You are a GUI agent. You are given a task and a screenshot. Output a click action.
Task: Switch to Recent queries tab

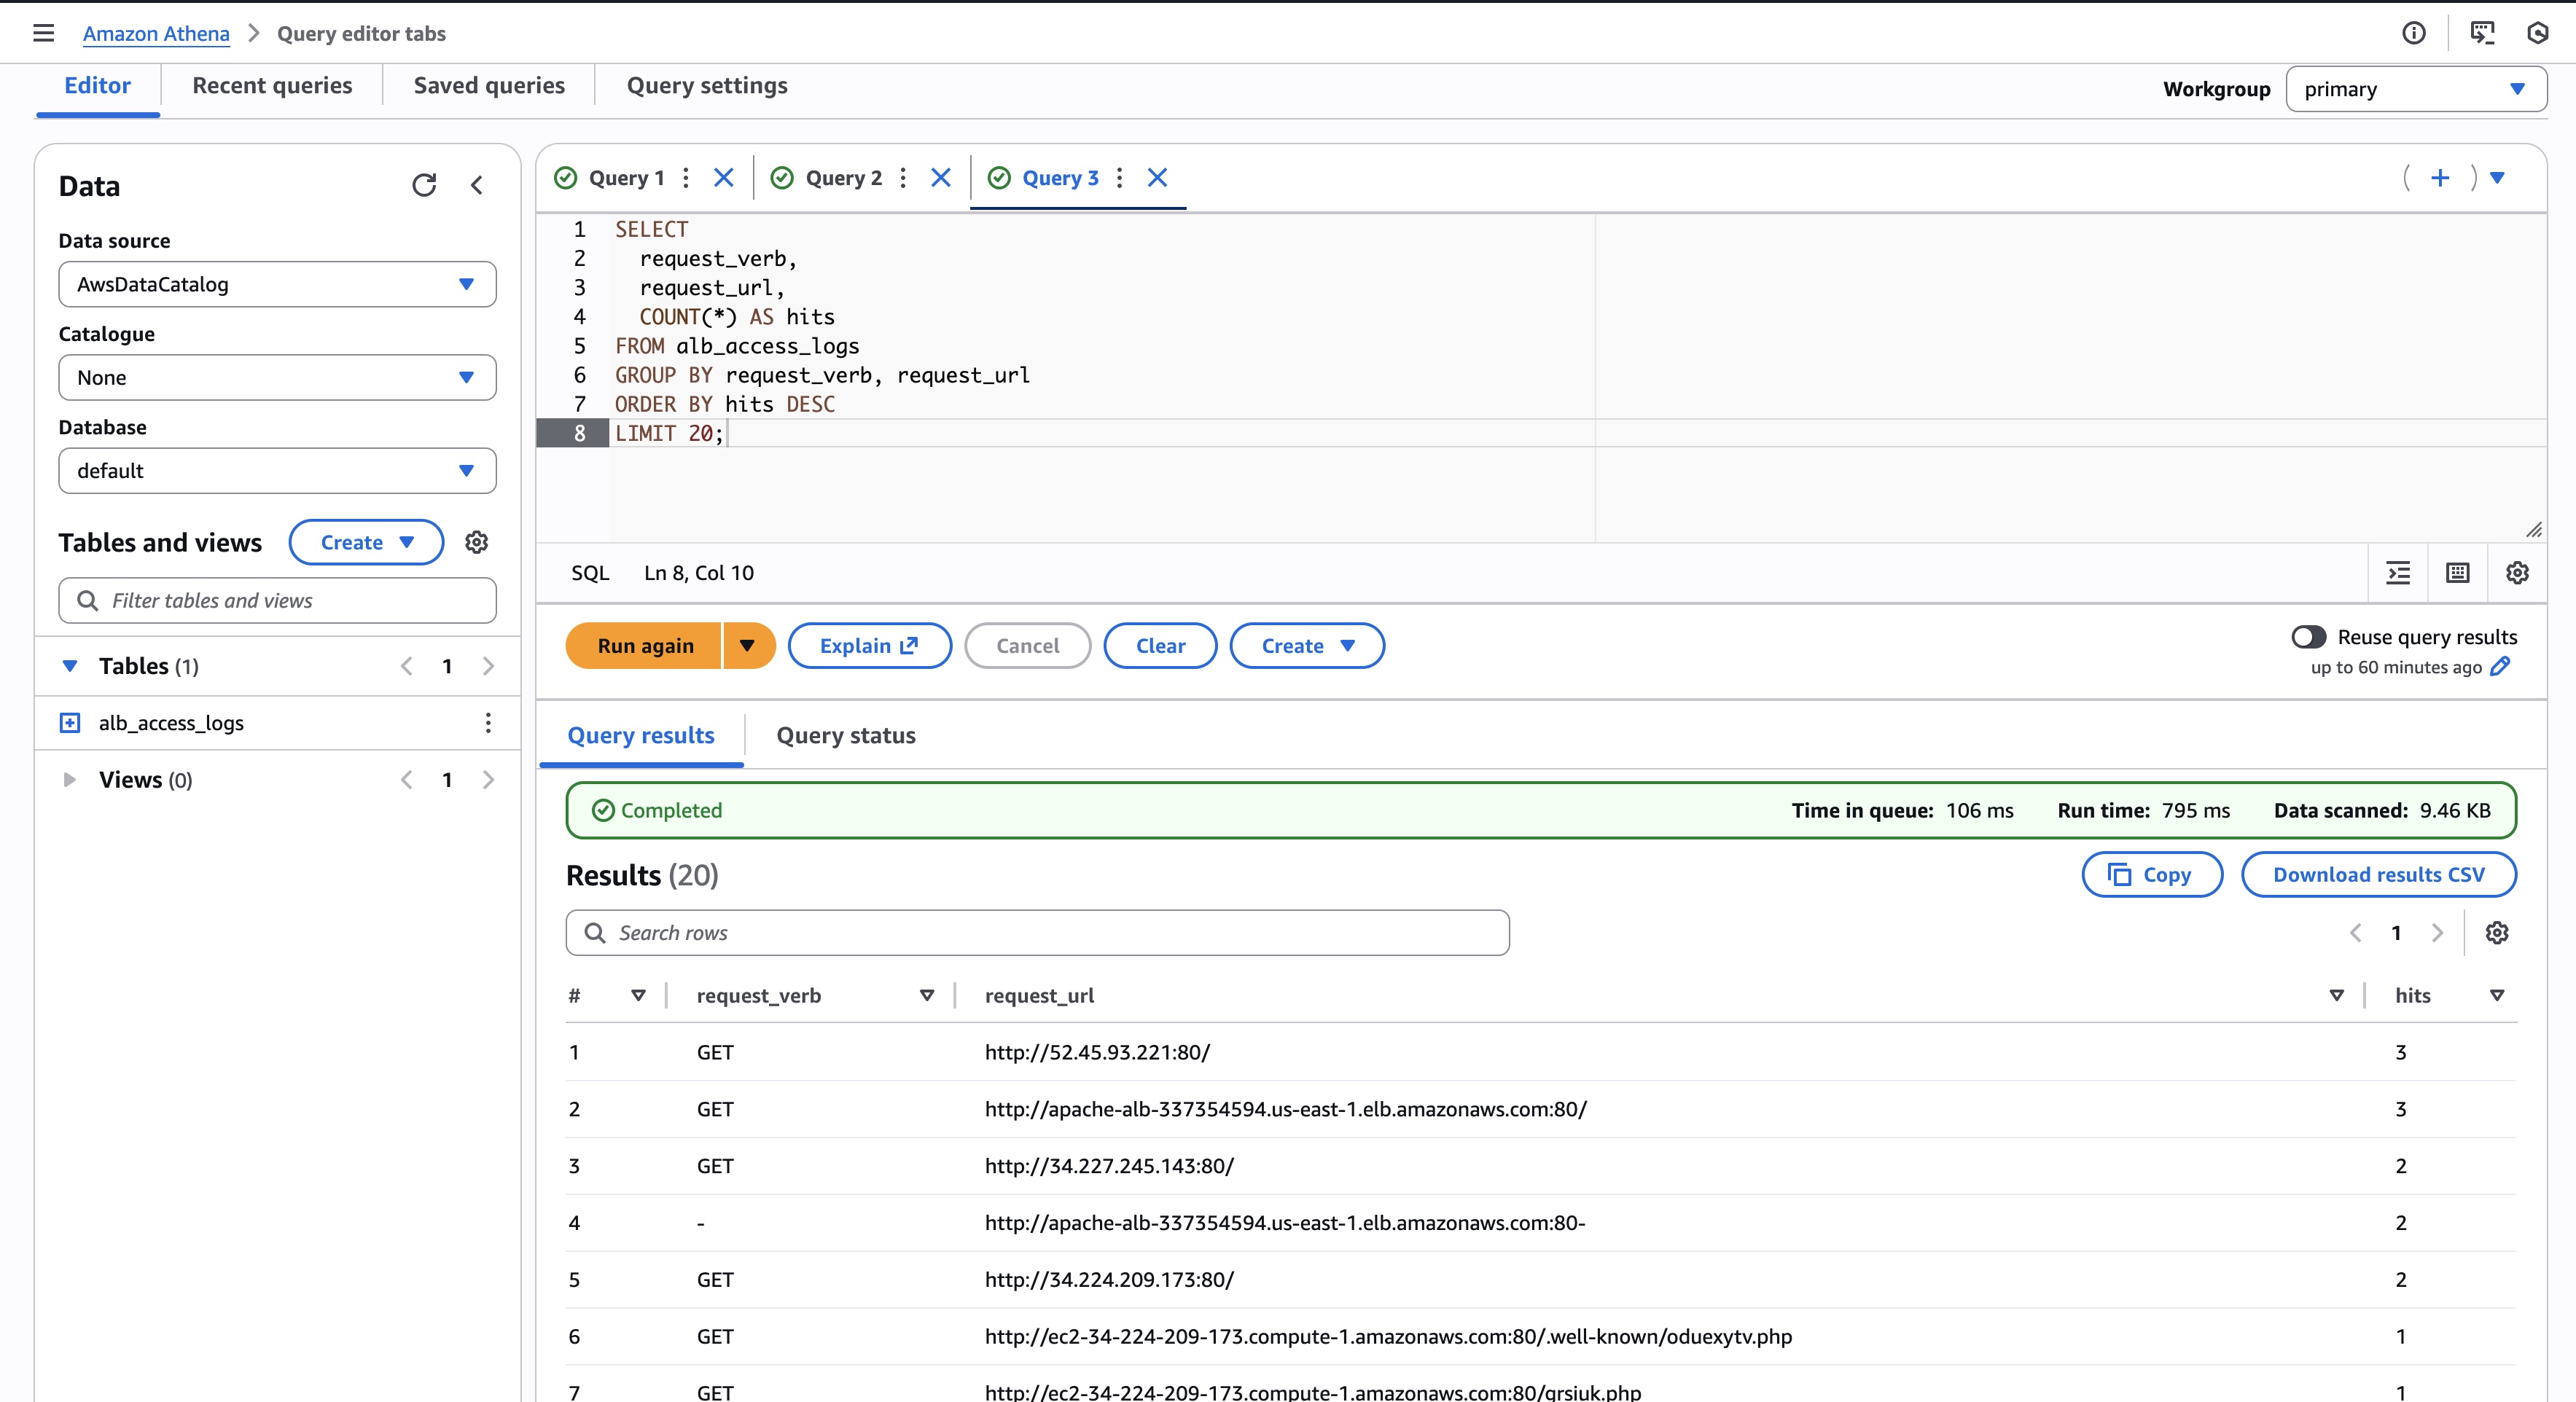[272, 86]
